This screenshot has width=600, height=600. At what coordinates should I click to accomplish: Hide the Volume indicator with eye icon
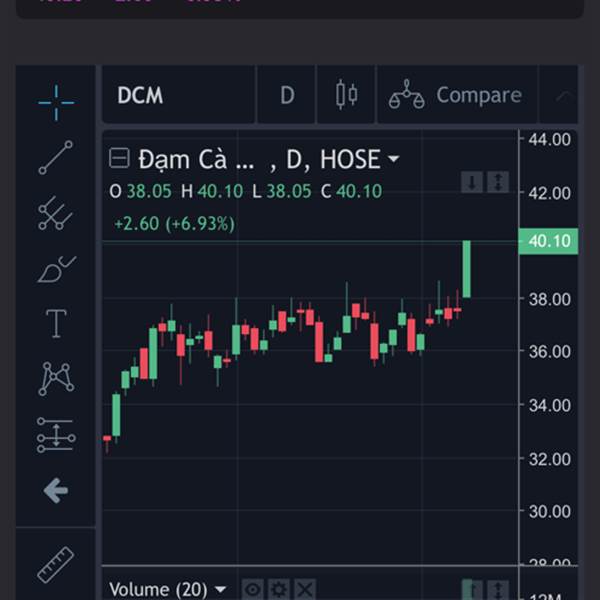(x=253, y=589)
